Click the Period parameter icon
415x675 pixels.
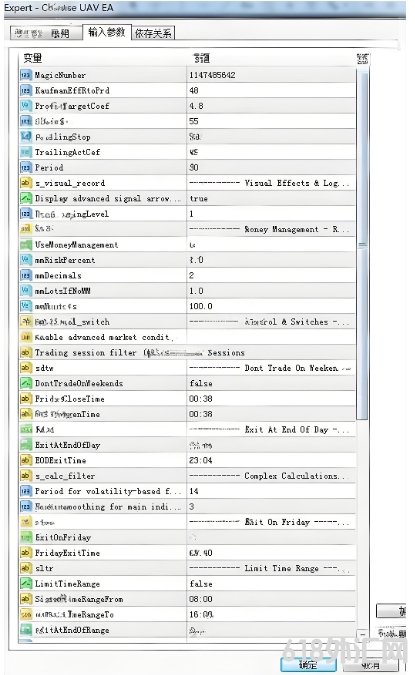(26, 167)
